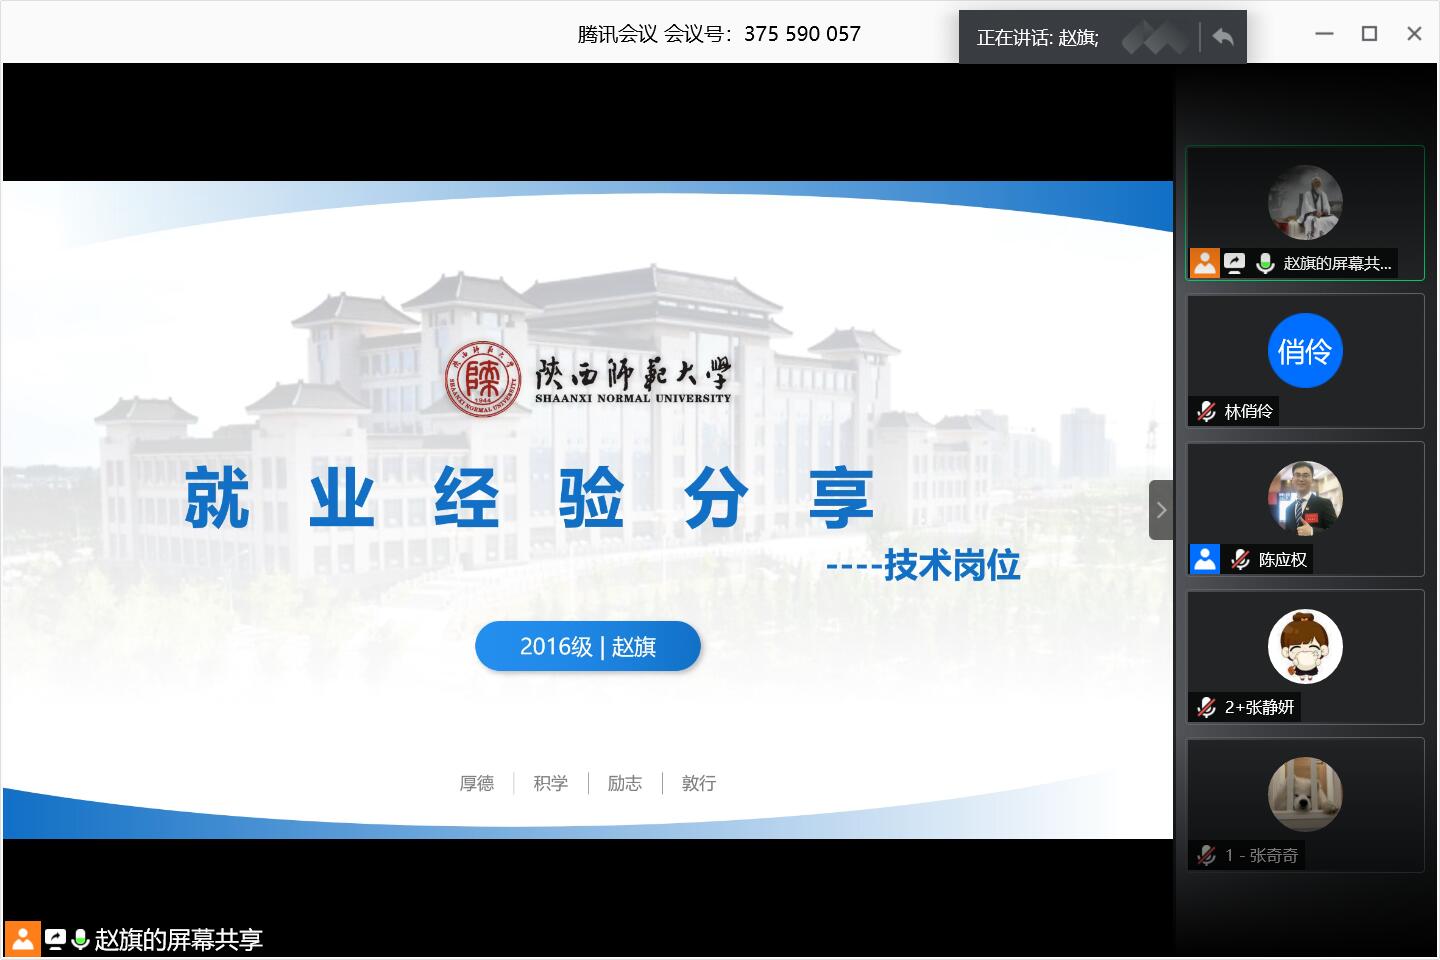Click the 2016级 | 赵旗 button on slide
The image size is (1440, 960).
point(588,647)
